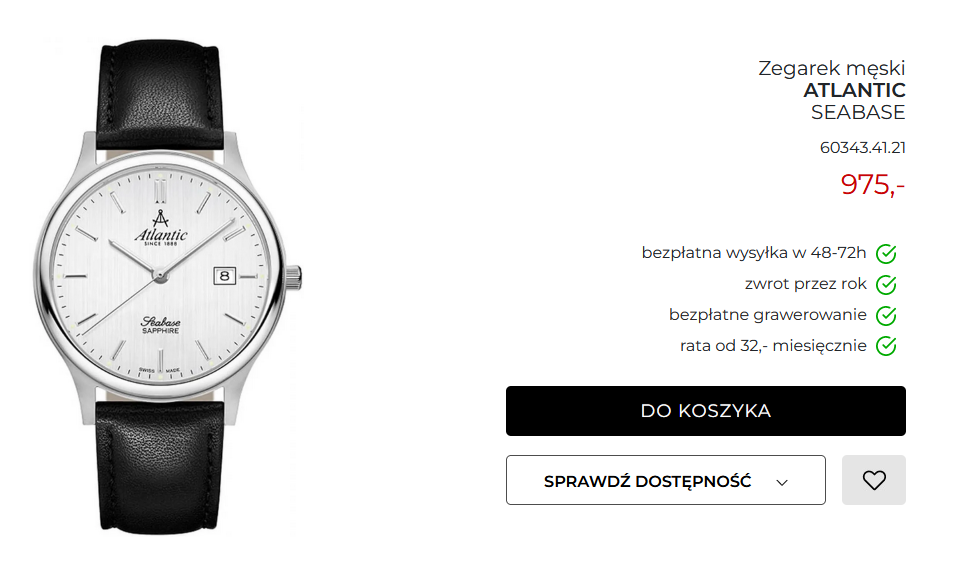Click the checkmark next to zwrot przez rok
Viewport: 956px width, 570px height.
coord(886,285)
